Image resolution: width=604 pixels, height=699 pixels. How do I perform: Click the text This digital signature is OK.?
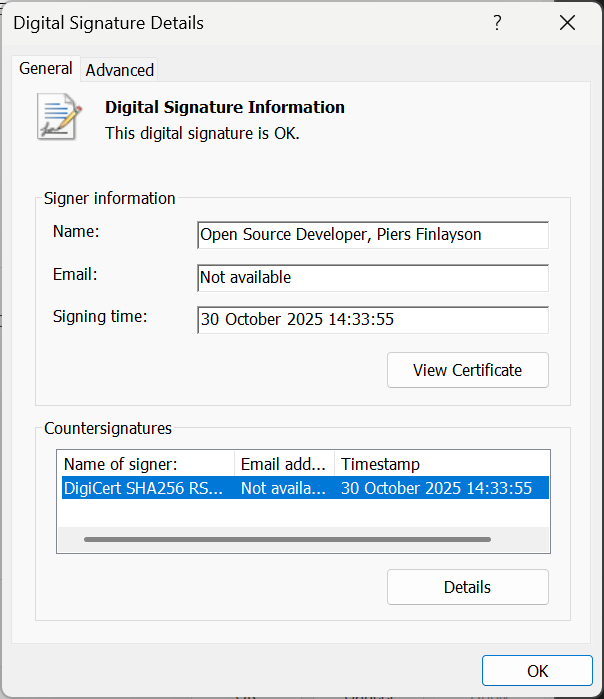pyautogui.click(x=202, y=133)
